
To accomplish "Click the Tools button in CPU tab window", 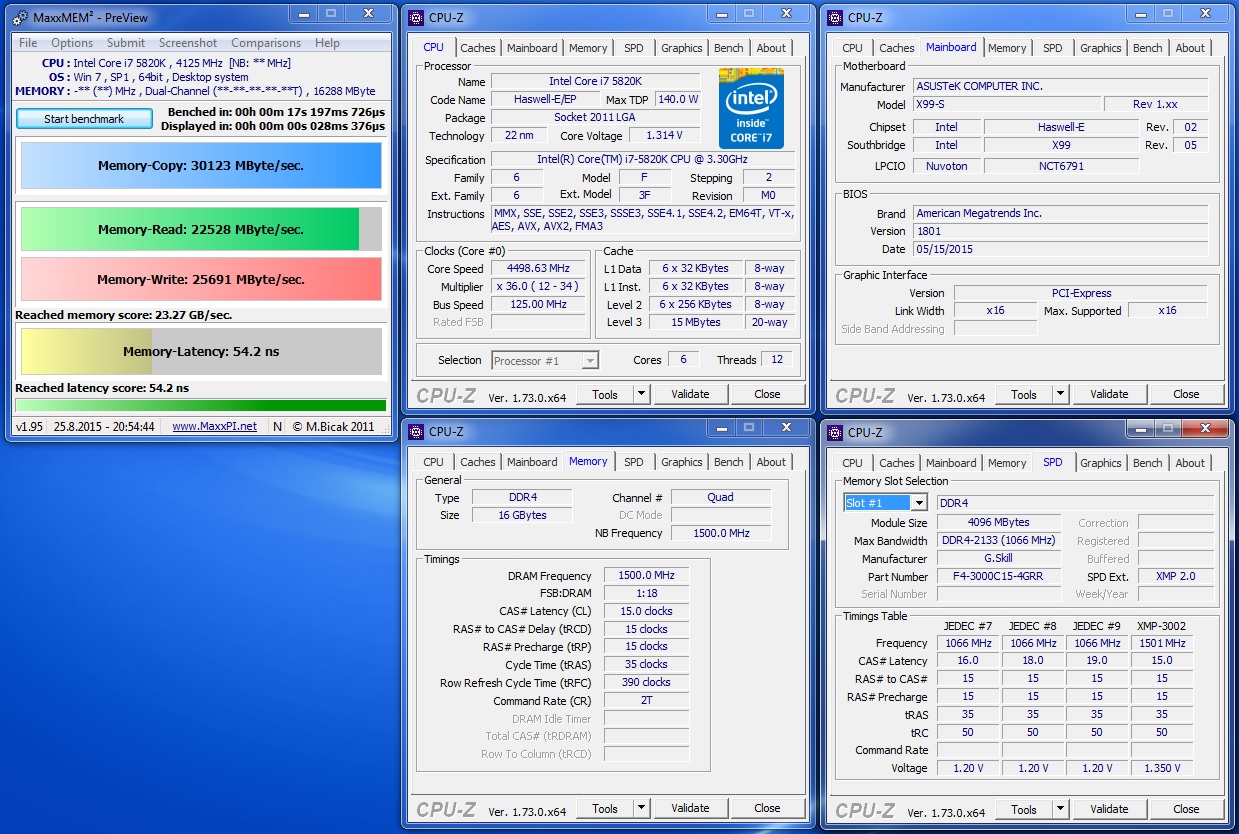I will [605, 394].
